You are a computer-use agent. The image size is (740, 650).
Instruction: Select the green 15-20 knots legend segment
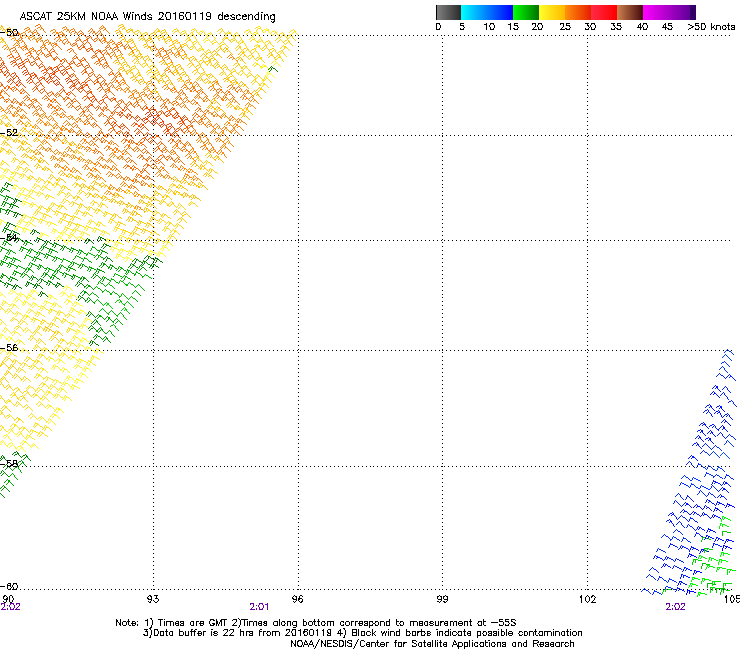coord(526,12)
